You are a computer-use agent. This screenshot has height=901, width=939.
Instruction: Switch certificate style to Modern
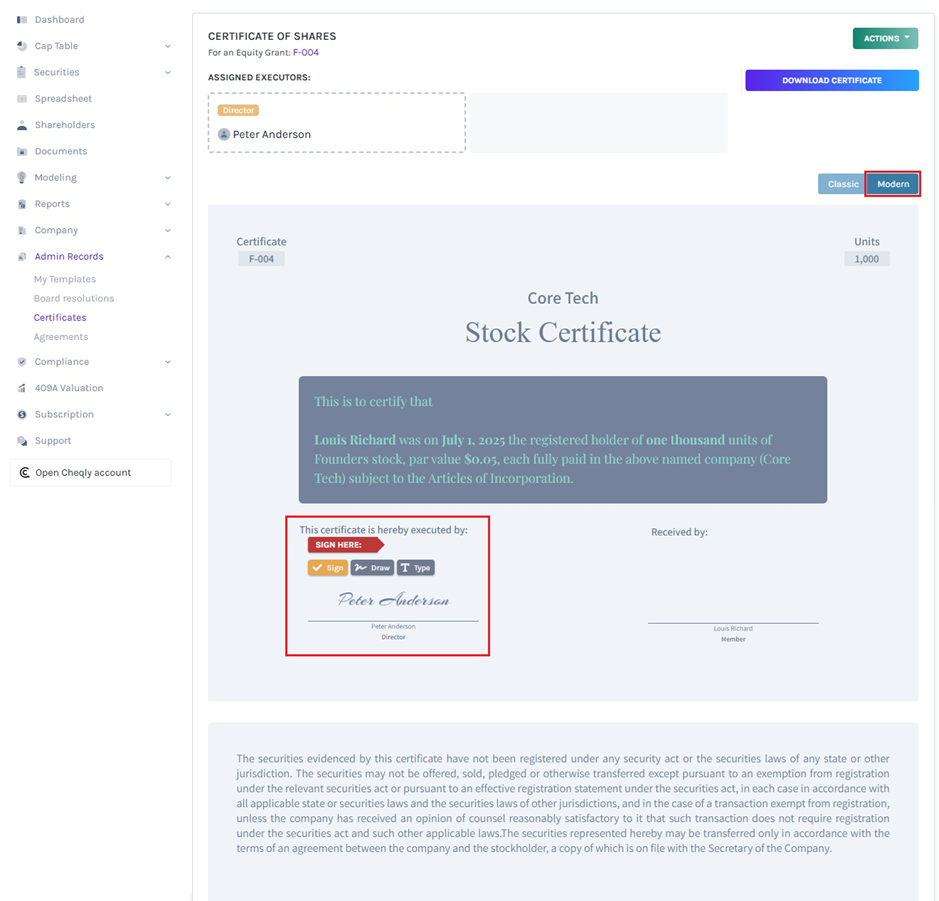click(893, 184)
